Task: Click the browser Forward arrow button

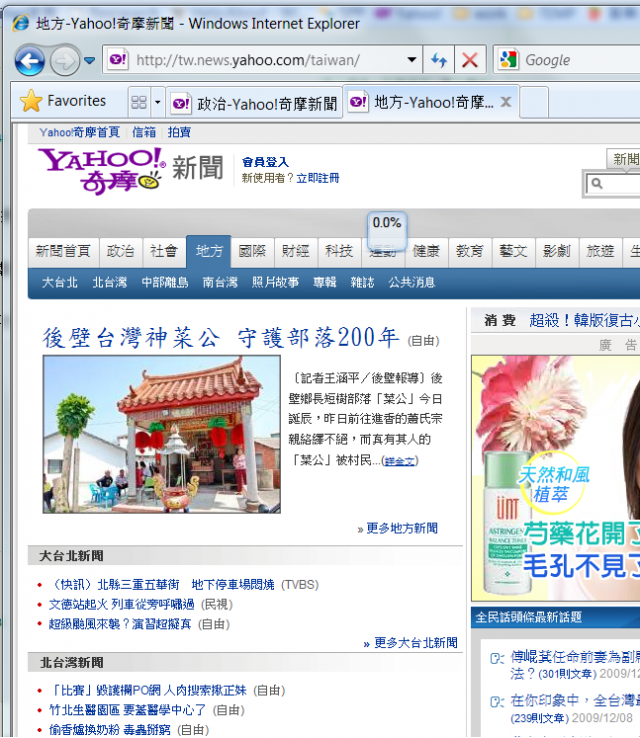Action: tap(64, 61)
